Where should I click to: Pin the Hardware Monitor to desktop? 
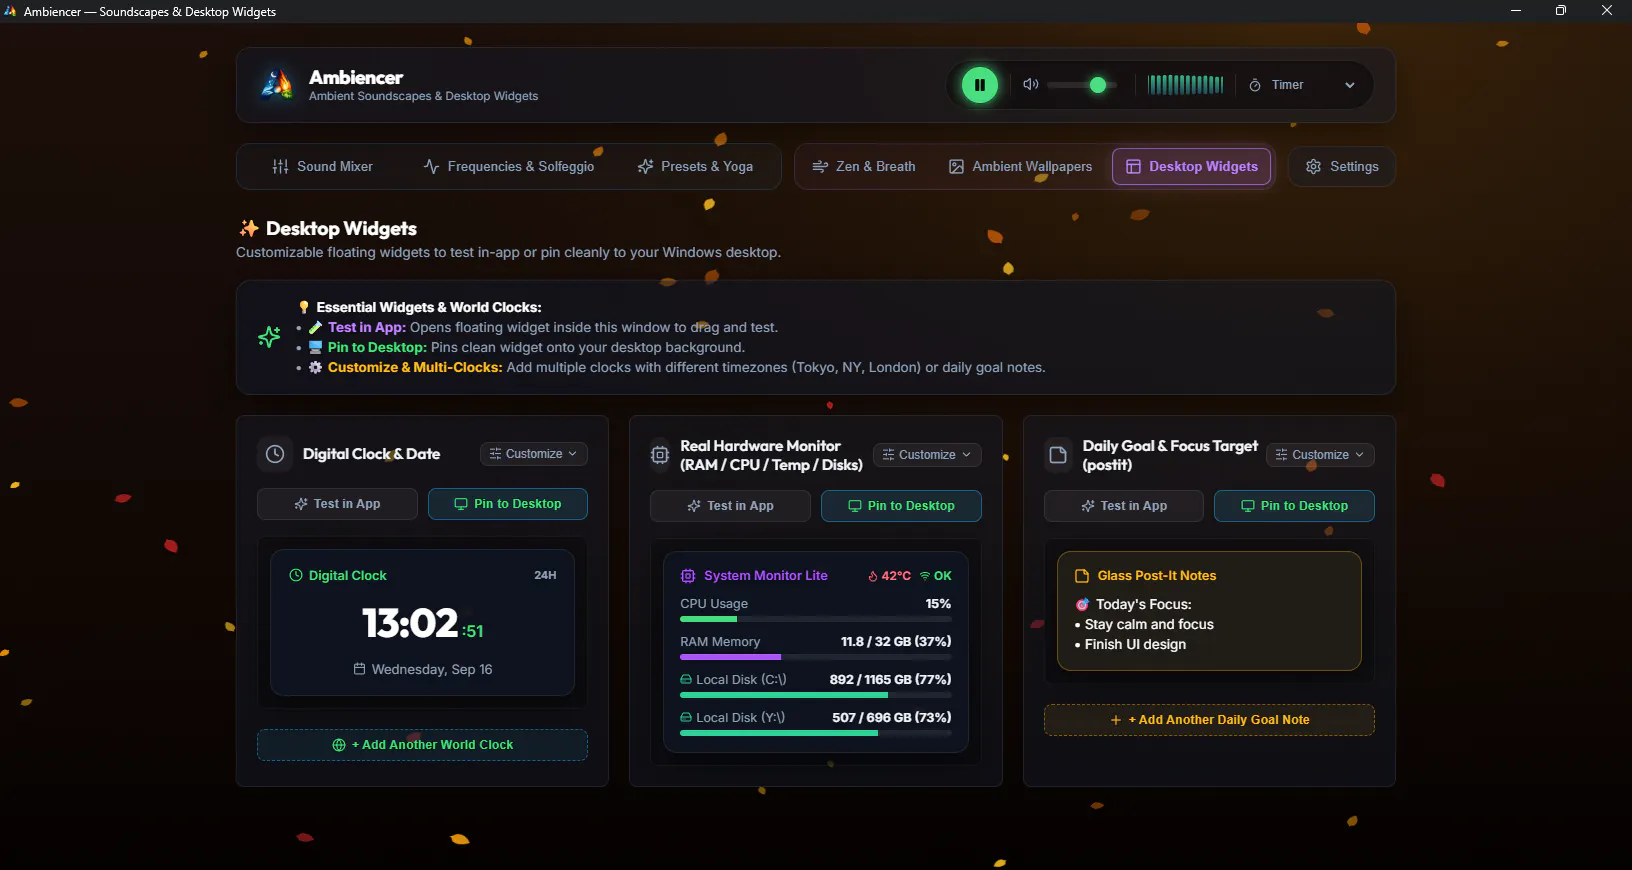point(901,506)
